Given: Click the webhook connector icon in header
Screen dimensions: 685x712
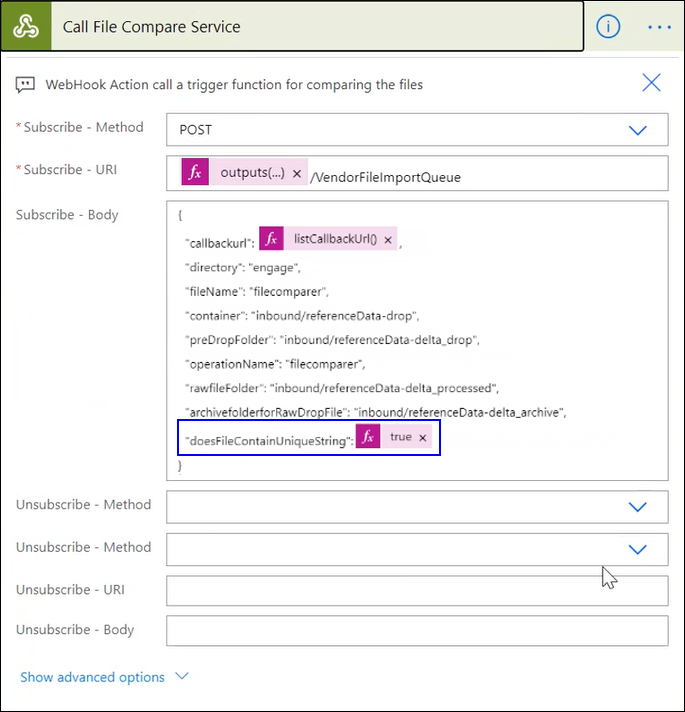Looking at the screenshot, I should (x=26, y=27).
